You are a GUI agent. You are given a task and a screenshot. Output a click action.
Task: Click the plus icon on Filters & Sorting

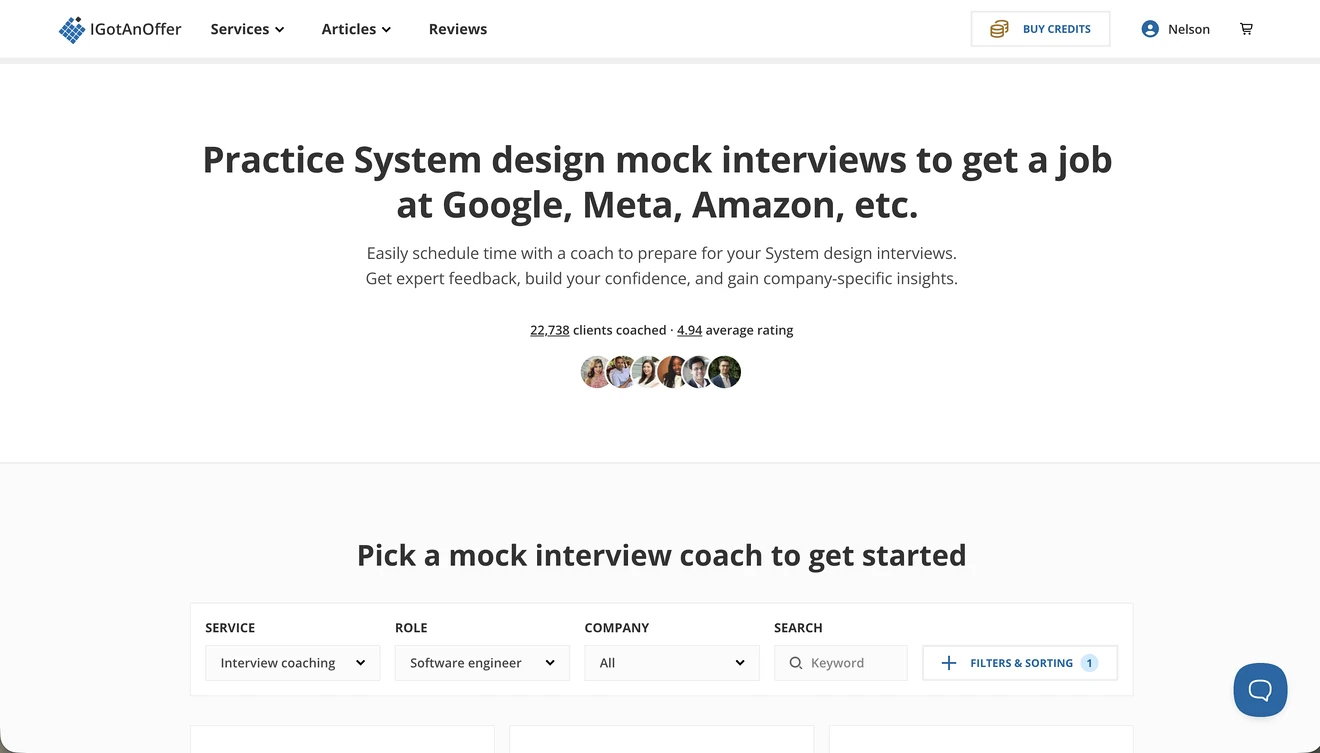click(x=949, y=663)
